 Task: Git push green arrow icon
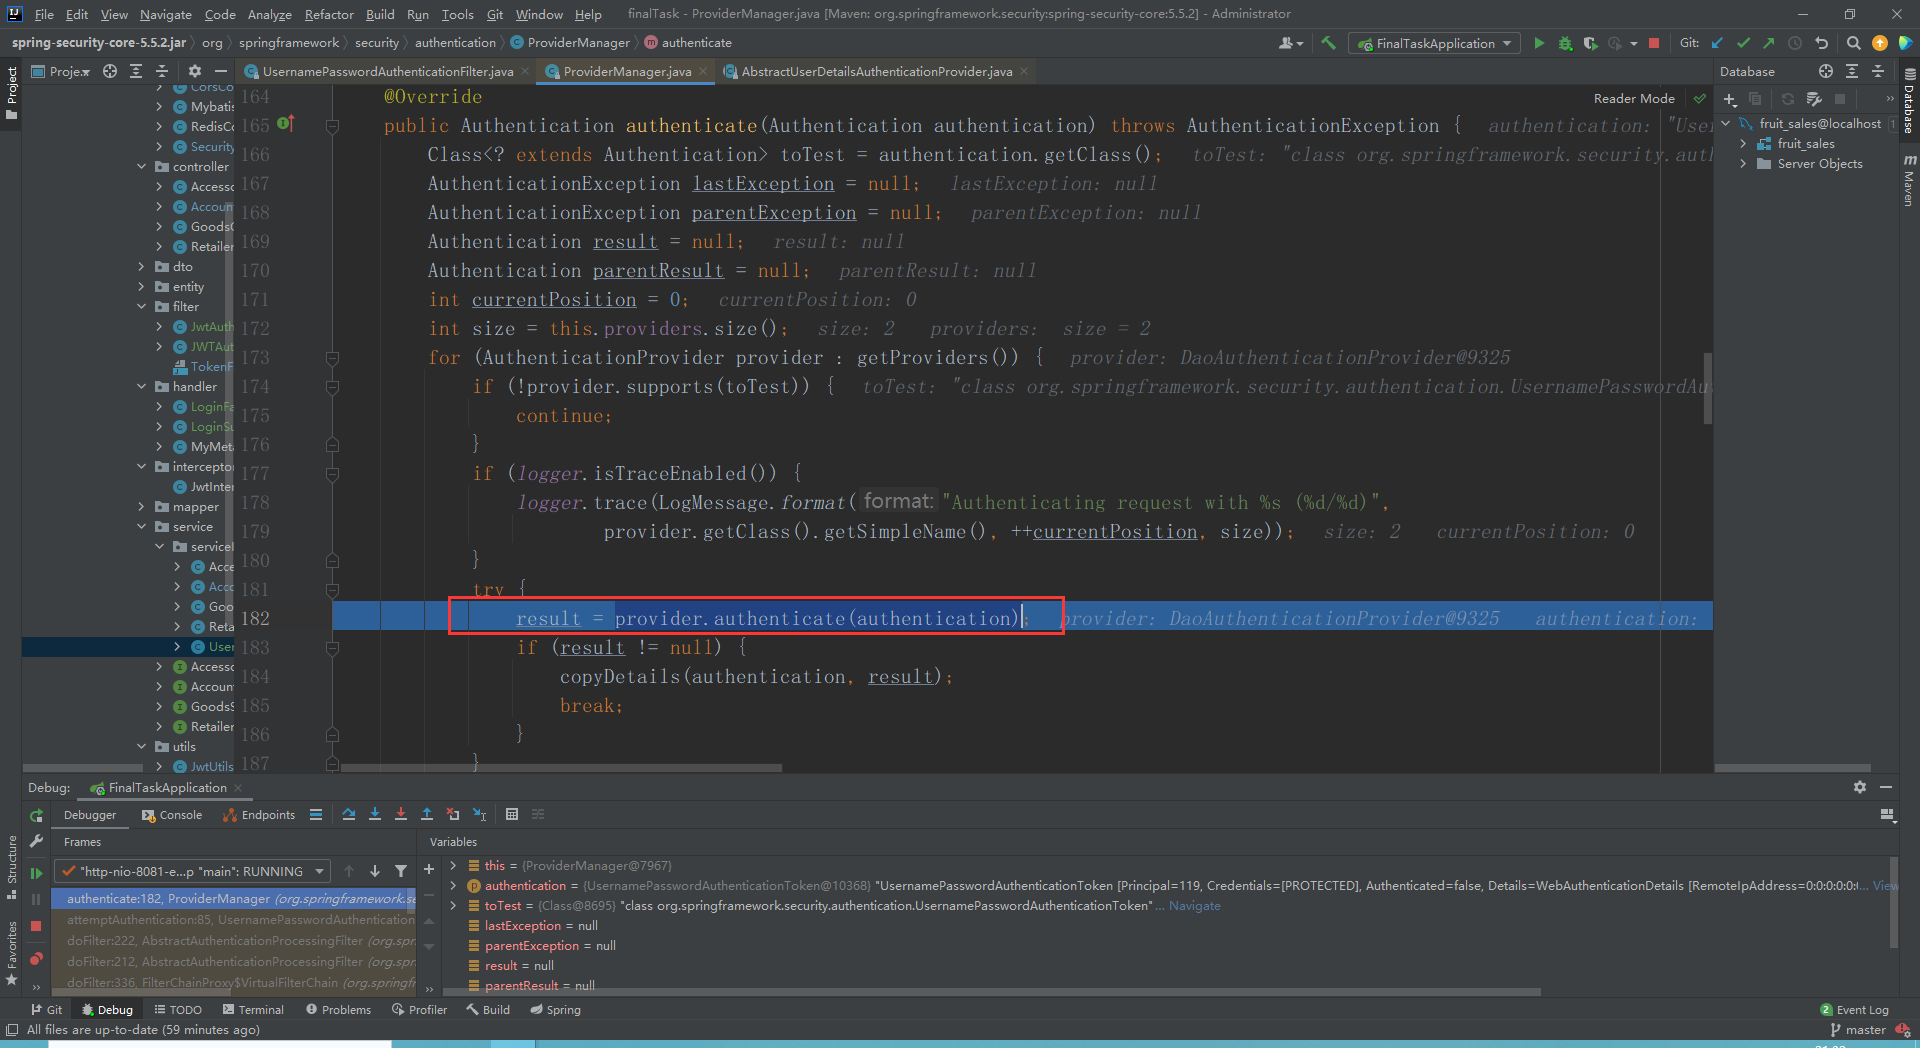(x=1768, y=43)
